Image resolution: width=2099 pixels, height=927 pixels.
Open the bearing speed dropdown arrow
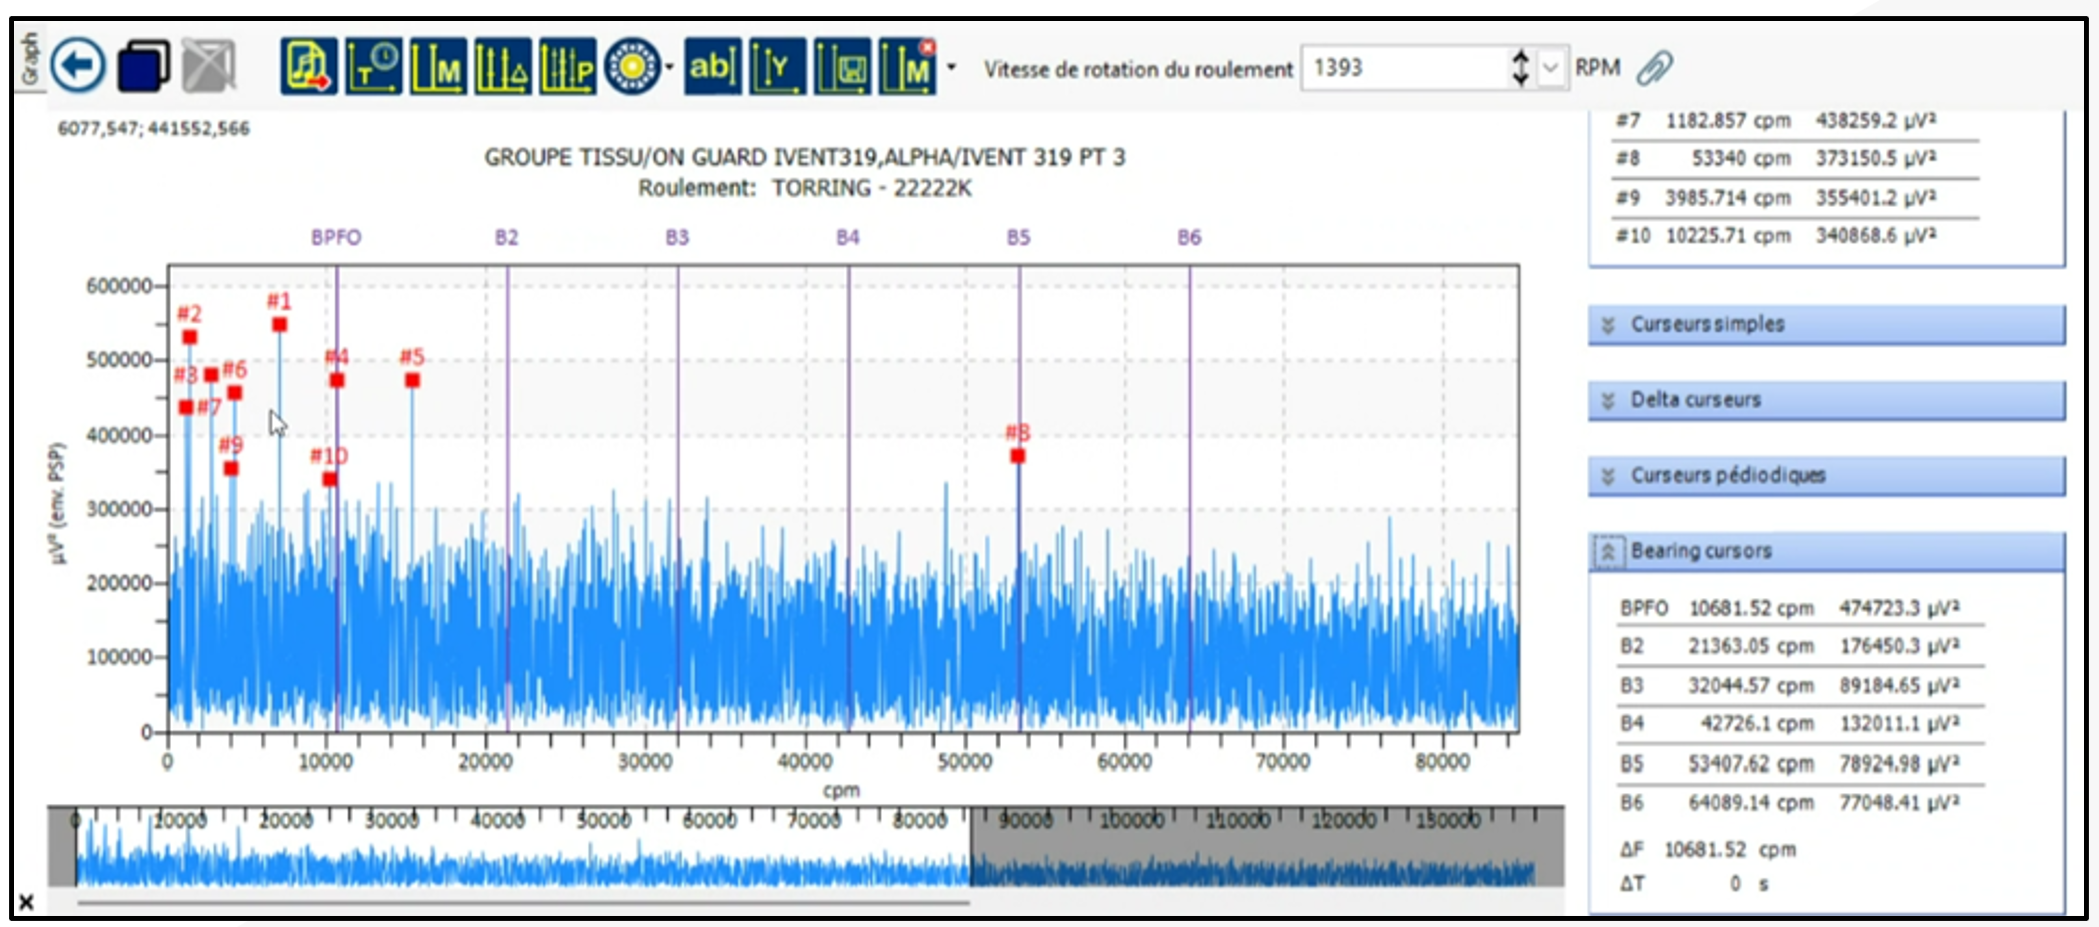tap(1551, 68)
